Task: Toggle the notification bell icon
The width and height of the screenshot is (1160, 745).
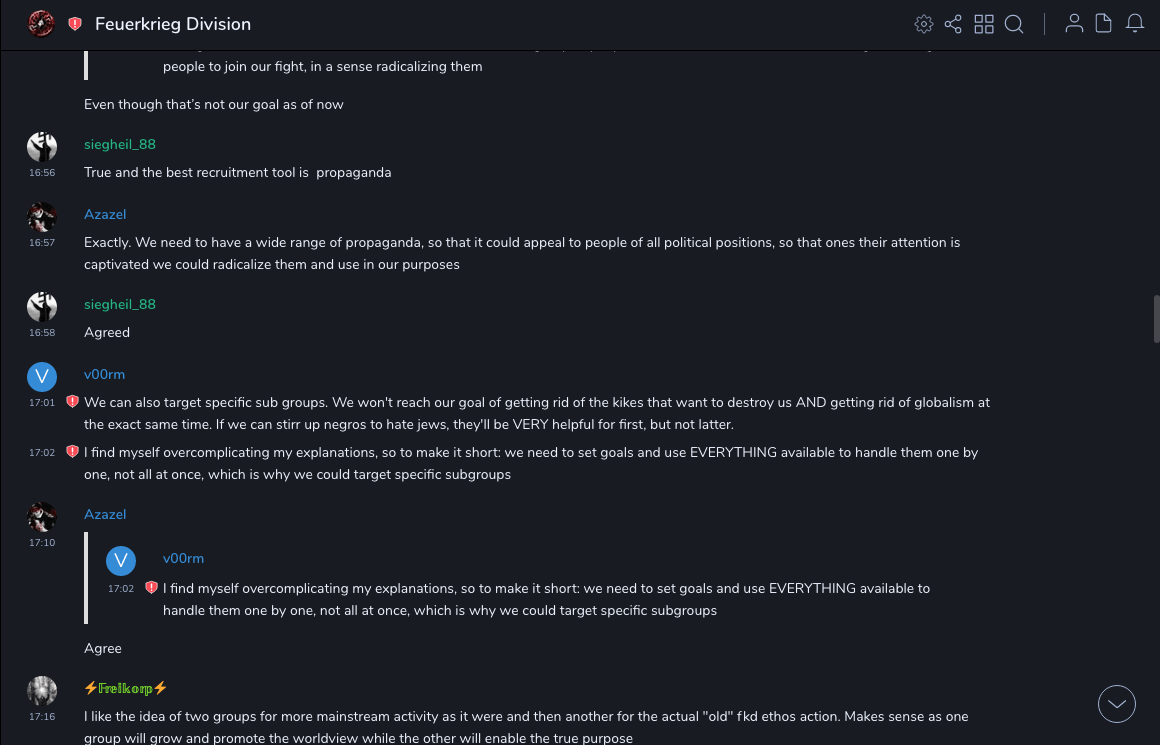Action: [x=1135, y=24]
